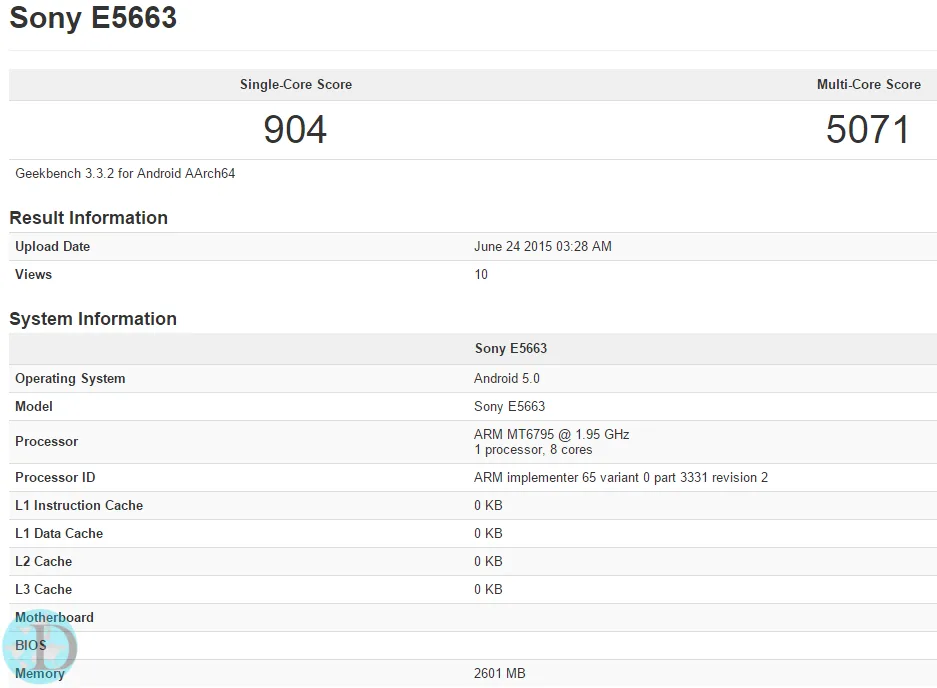This screenshot has height=688, width=937.
Task: Select the L2 Cache 0 KB value
Action: click(x=488, y=561)
